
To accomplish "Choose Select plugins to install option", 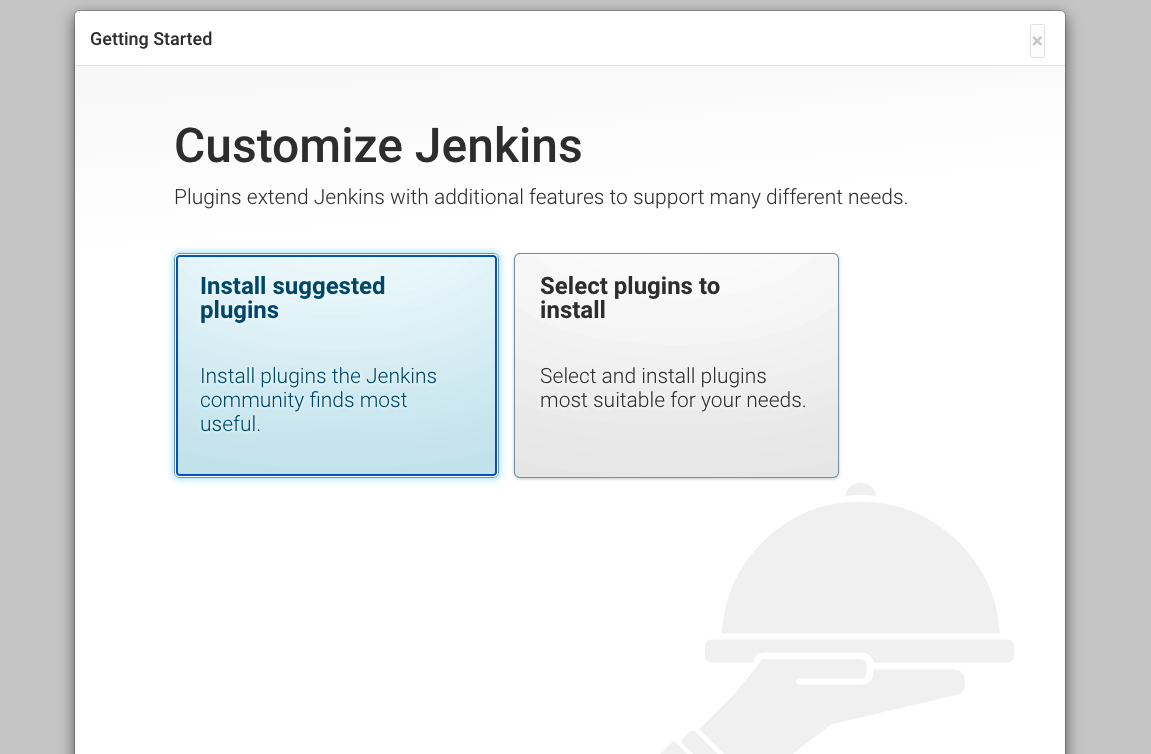I will pyautogui.click(x=676, y=365).
